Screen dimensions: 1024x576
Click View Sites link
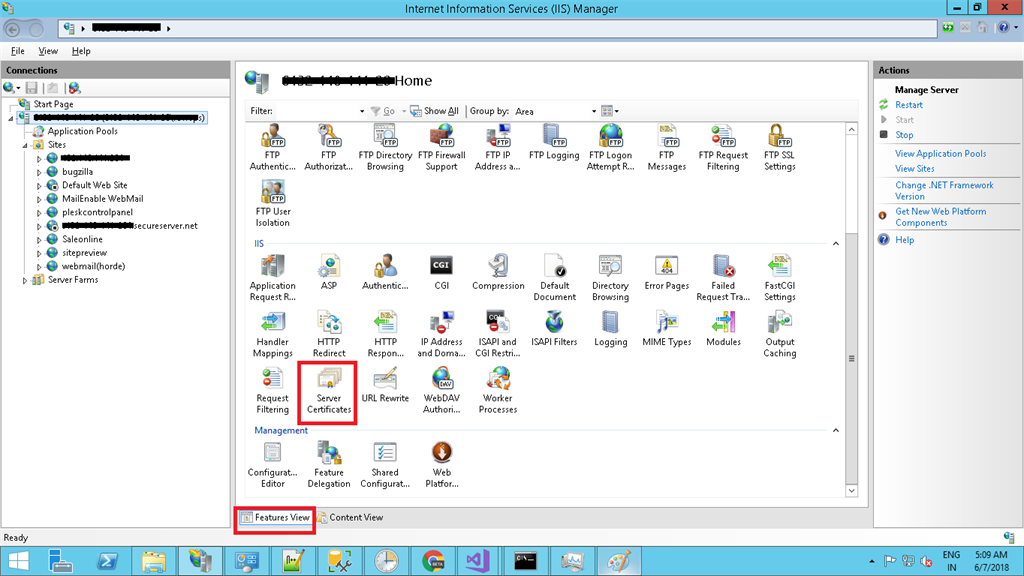pyautogui.click(x=914, y=169)
